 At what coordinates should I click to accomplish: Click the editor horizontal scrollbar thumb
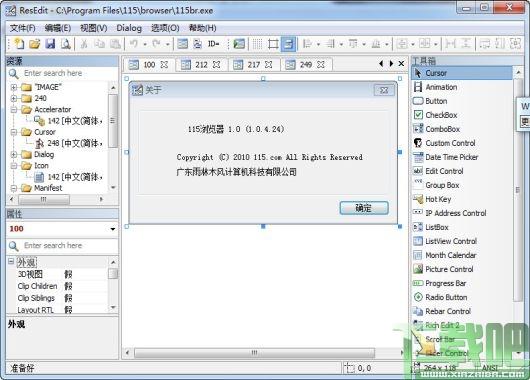pyautogui.click(x=254, y=353)
